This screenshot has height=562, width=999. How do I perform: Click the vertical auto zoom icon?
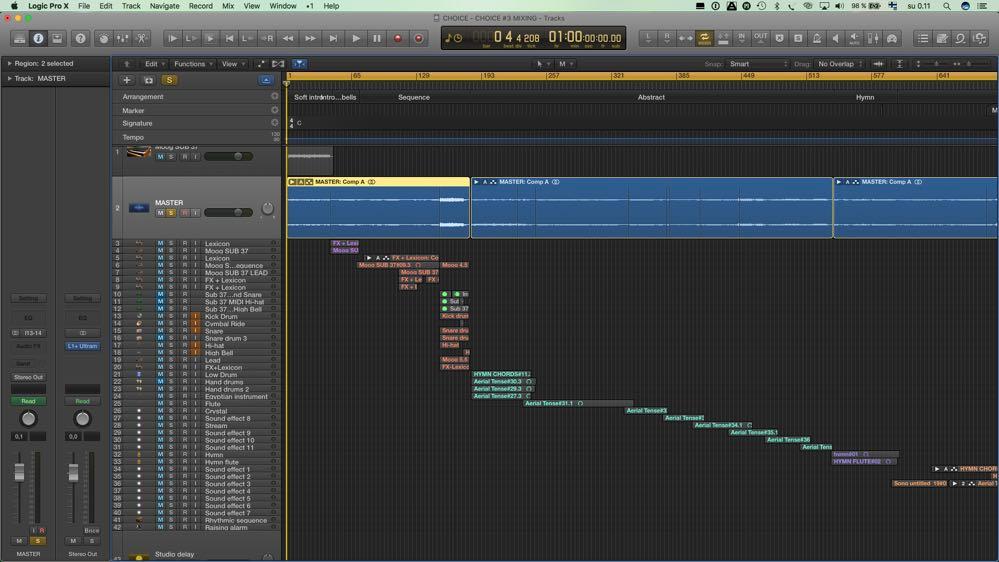[900, 64]
